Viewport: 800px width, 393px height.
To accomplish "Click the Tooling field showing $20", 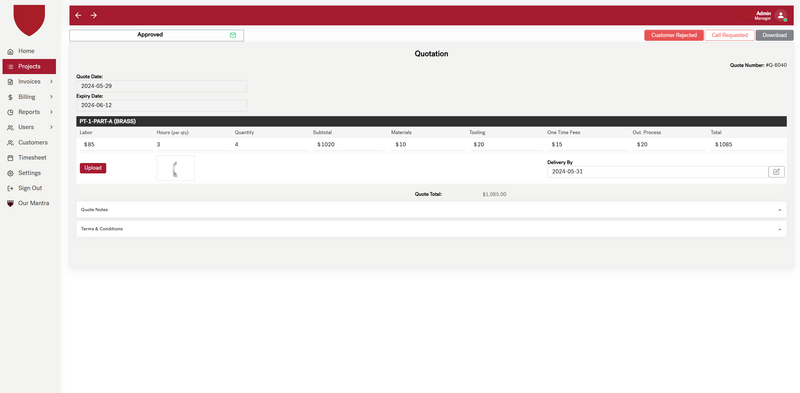I will (x=506, y=144).
